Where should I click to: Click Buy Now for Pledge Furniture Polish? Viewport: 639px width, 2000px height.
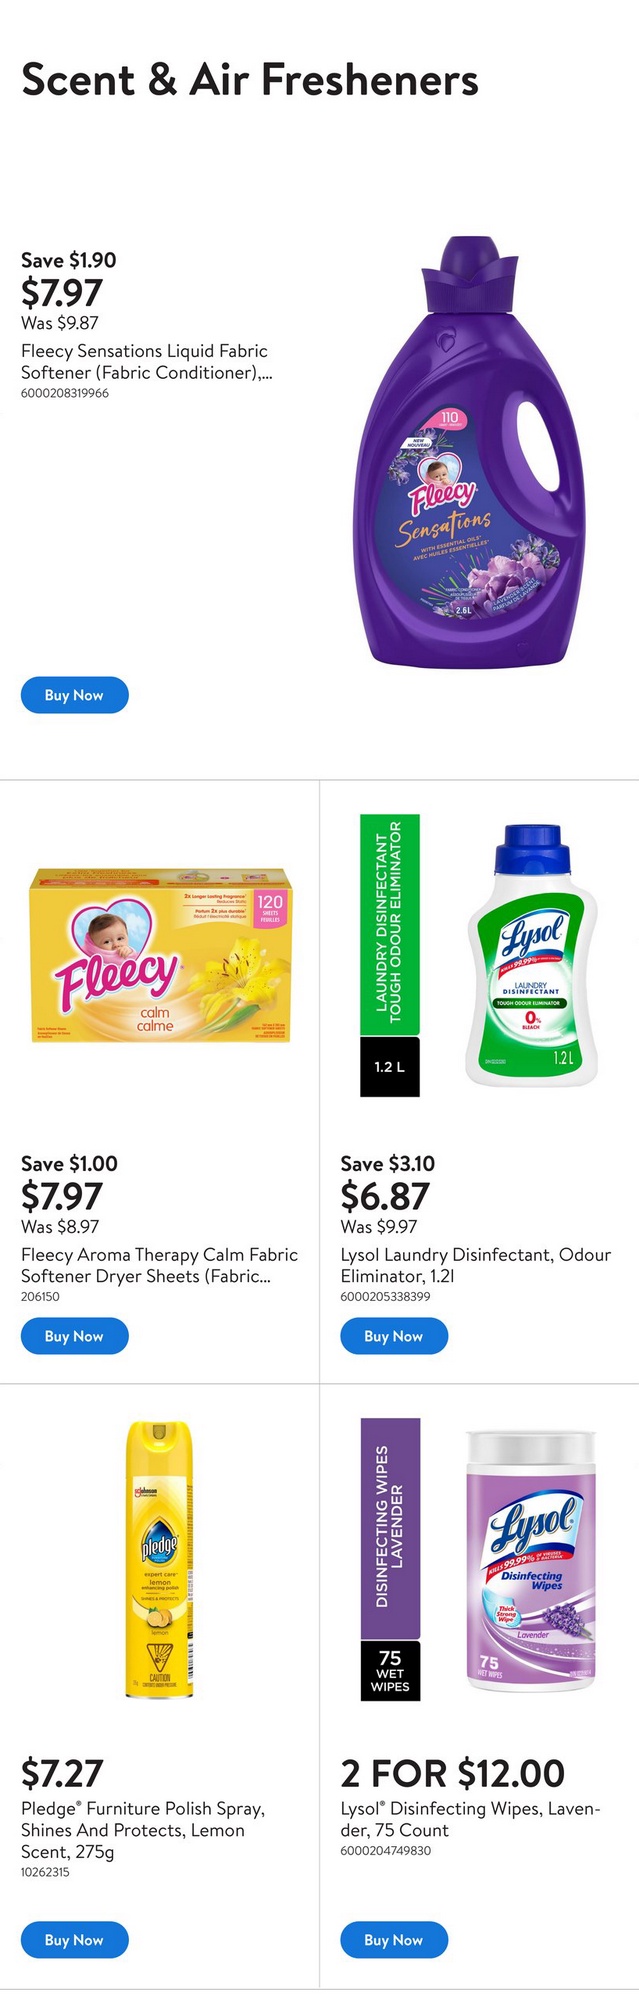point(74,1940)
